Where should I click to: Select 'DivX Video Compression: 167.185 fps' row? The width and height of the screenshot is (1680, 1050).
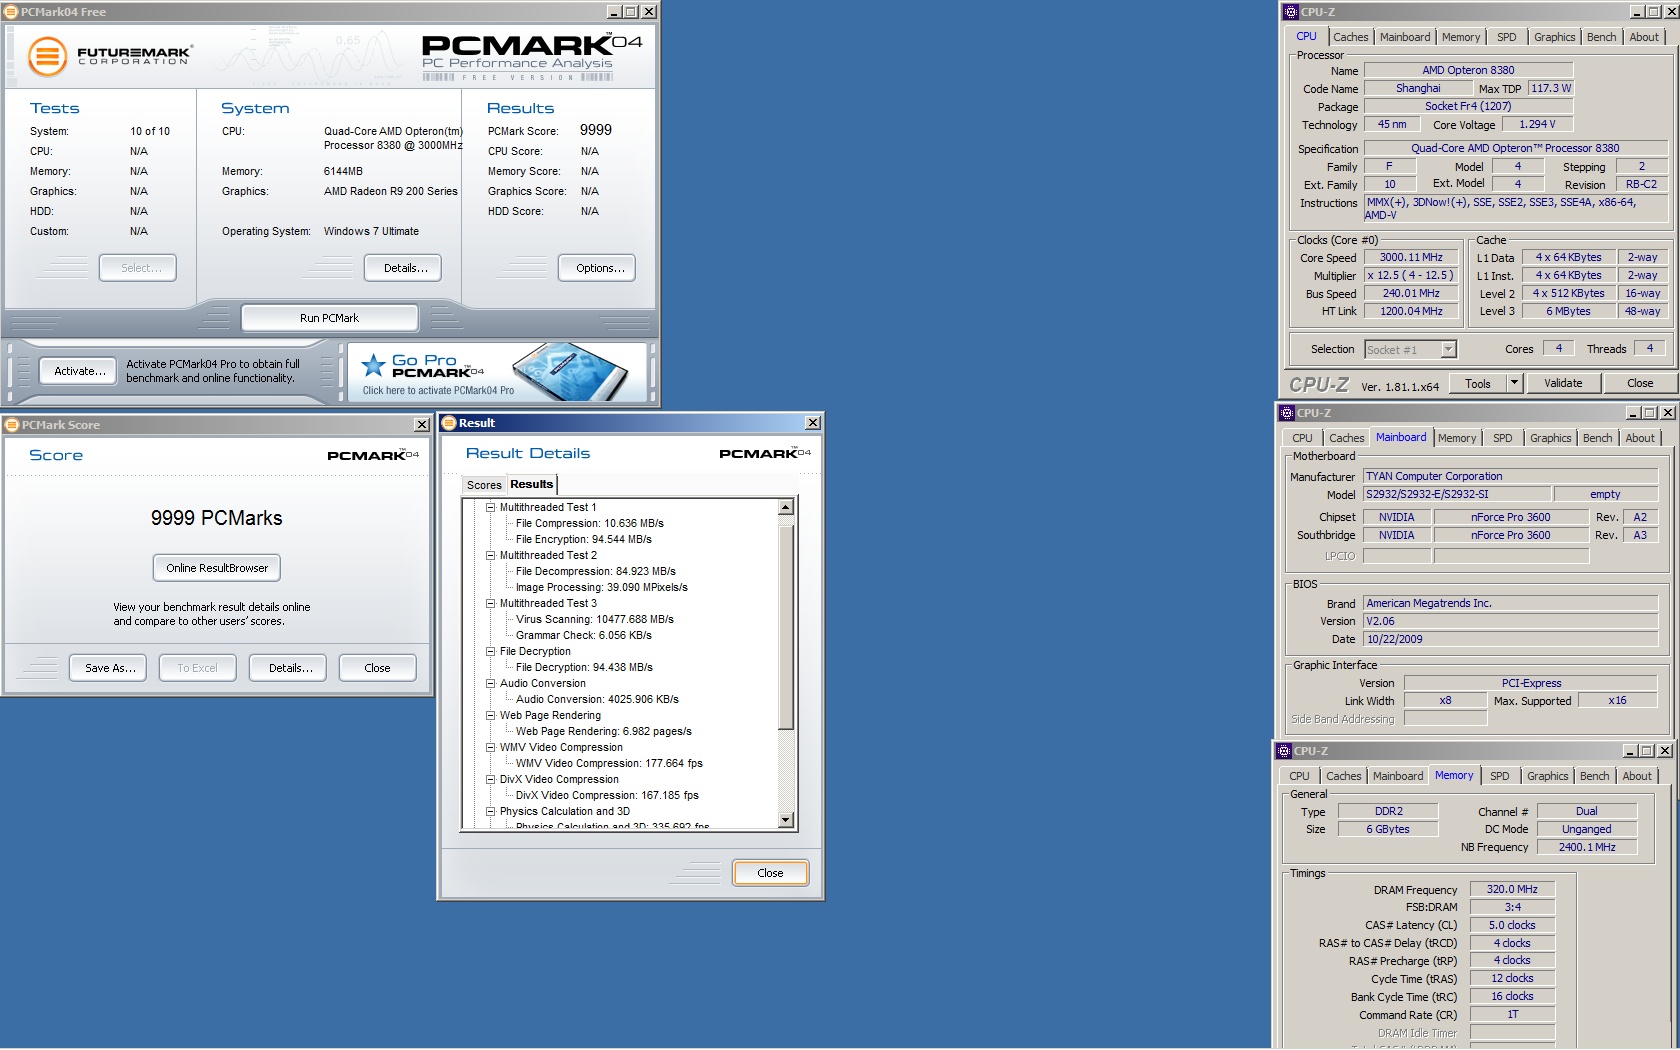coord(607,795)
